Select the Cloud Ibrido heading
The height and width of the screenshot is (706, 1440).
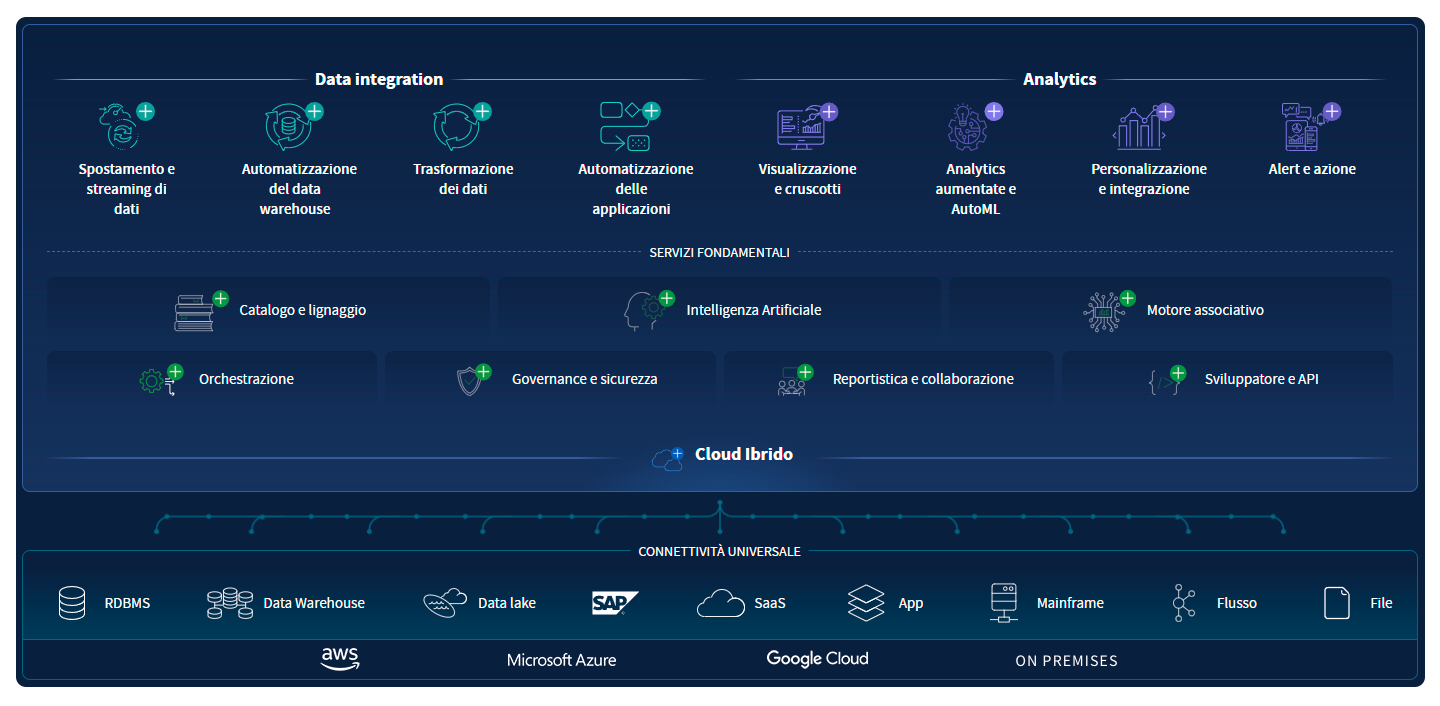[744, 454]
